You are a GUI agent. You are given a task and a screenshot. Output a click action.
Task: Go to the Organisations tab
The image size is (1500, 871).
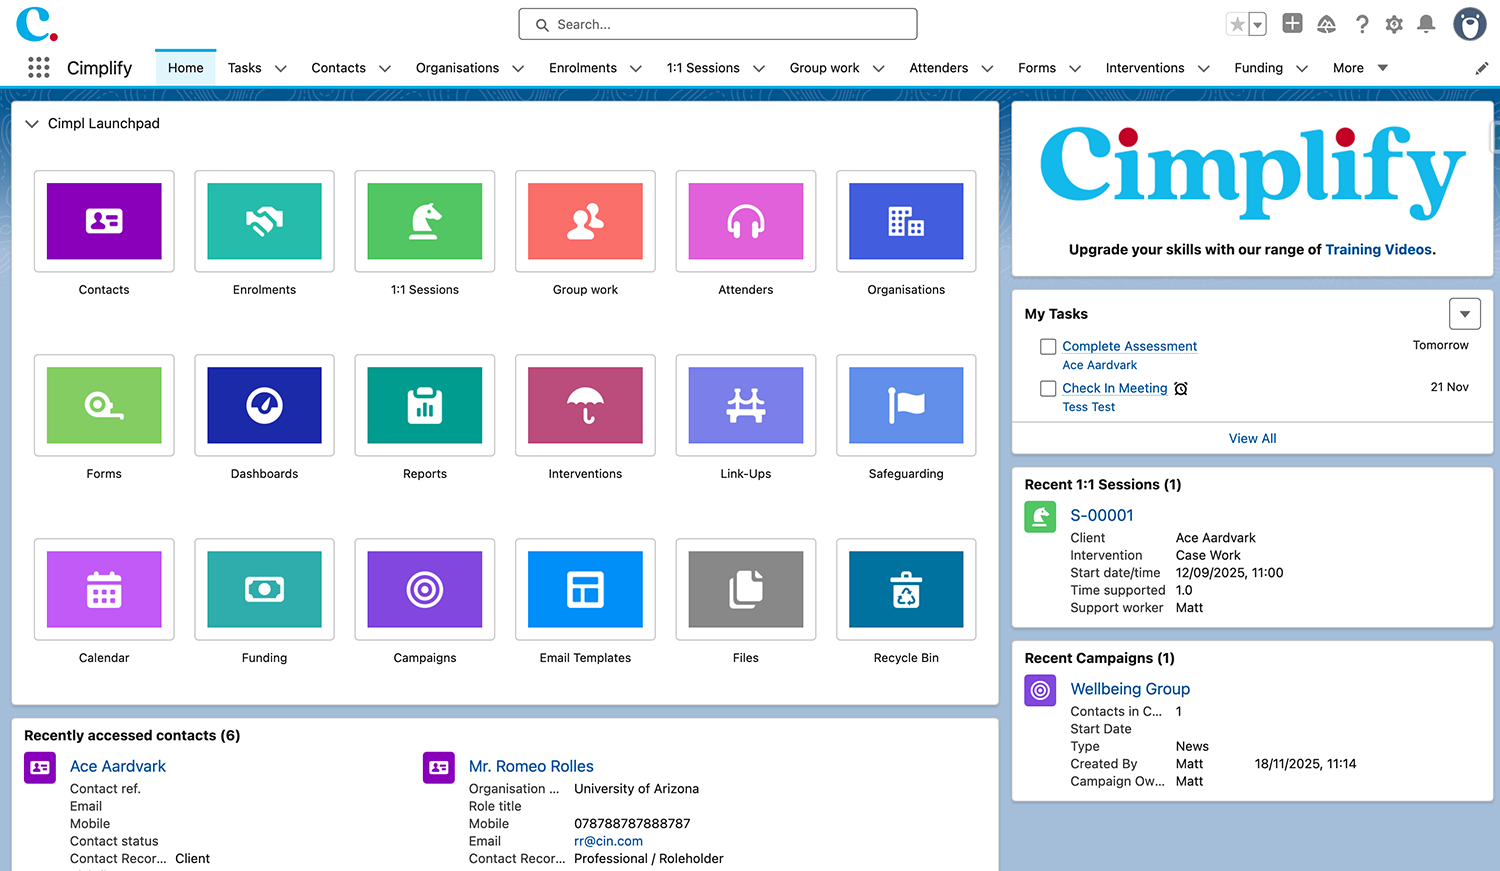pyautogui.click(x=457, y=68)
